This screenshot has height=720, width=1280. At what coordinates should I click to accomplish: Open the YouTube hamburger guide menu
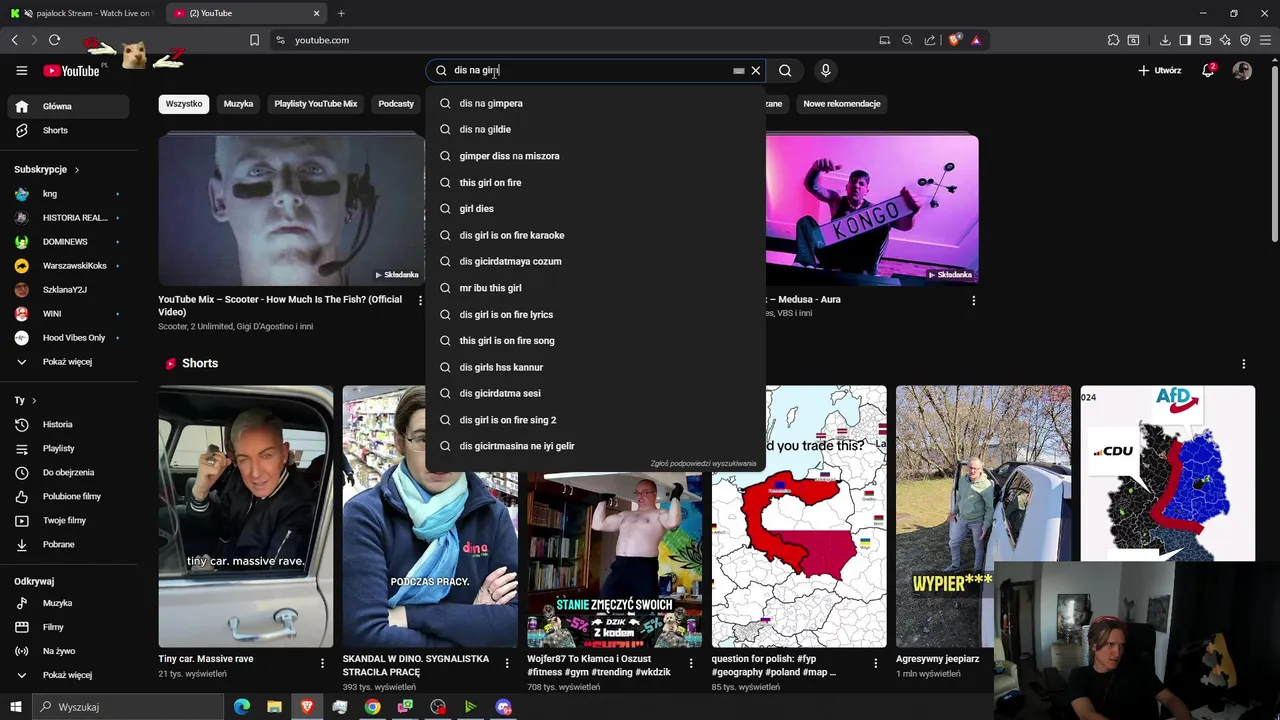tap(21, 70)
